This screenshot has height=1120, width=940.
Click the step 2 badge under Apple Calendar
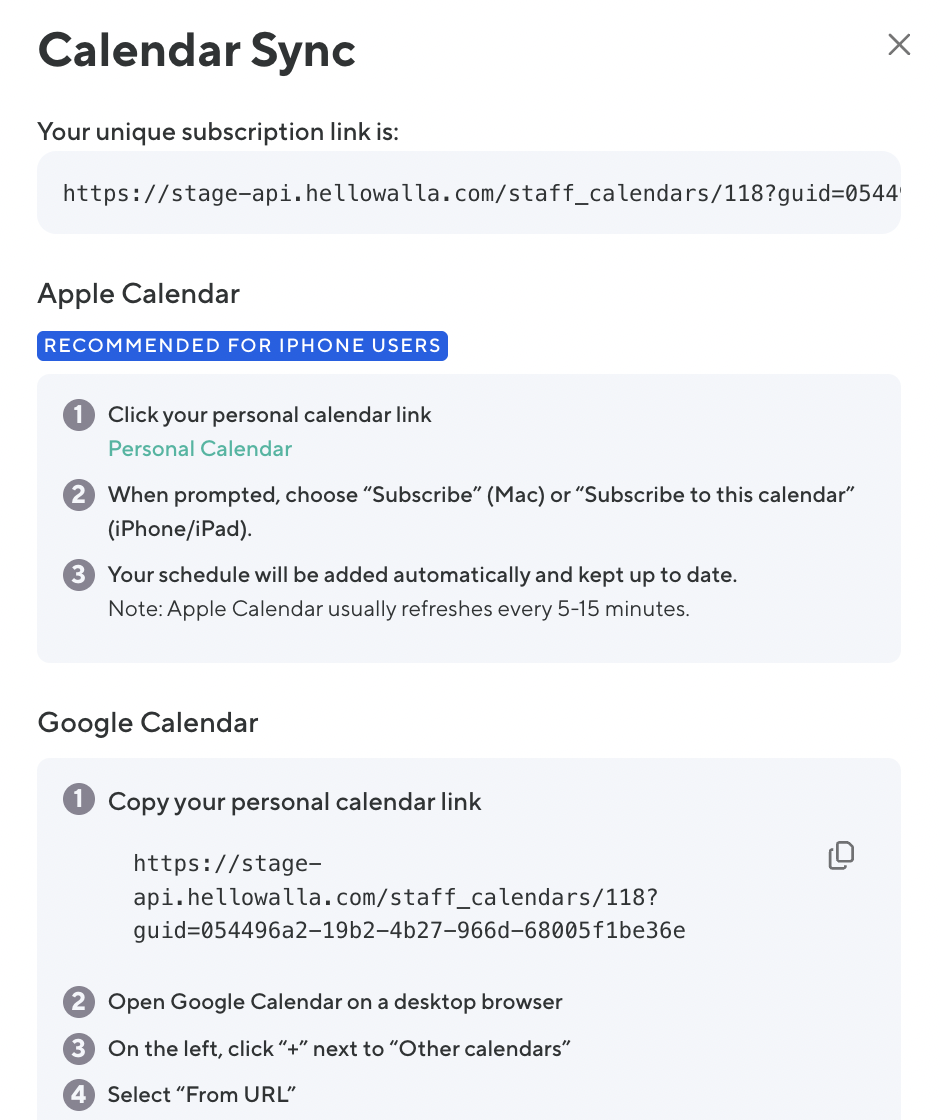pos(78,495)
